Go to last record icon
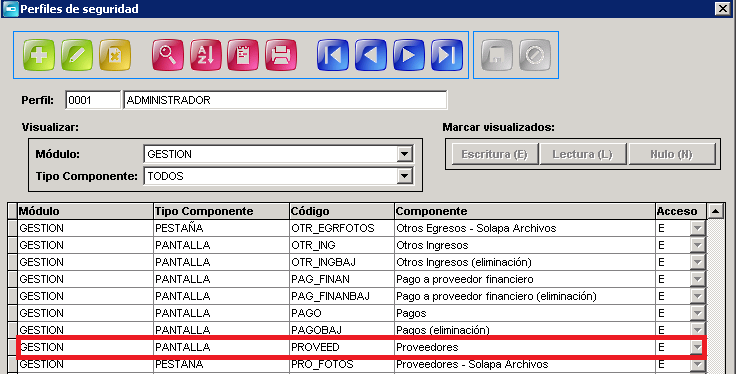Image resolution: width=736 pixels, height=374 pixels. (x=447, y=55)
